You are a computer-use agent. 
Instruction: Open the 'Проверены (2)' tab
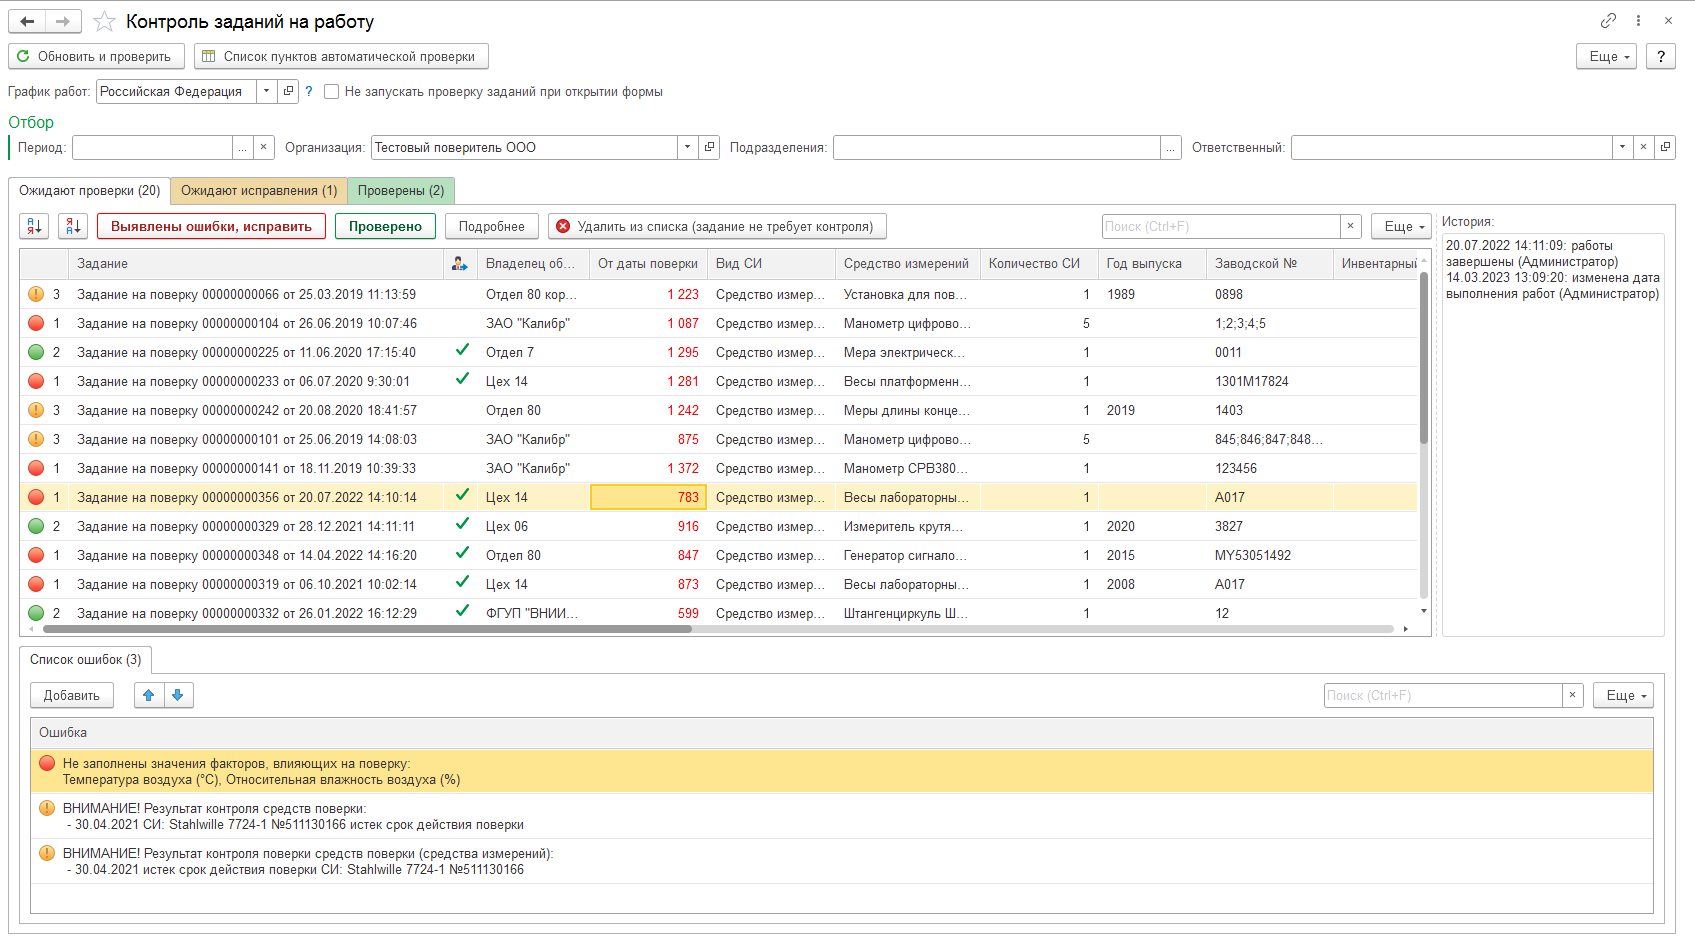point(401,191)
